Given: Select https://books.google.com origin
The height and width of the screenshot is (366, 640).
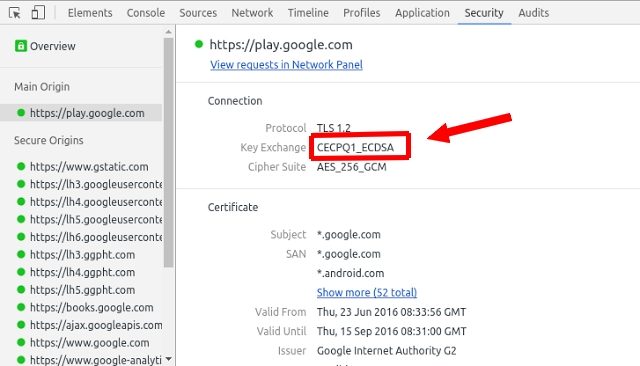Looking at the screenshot, I should [x=92, y=307].
